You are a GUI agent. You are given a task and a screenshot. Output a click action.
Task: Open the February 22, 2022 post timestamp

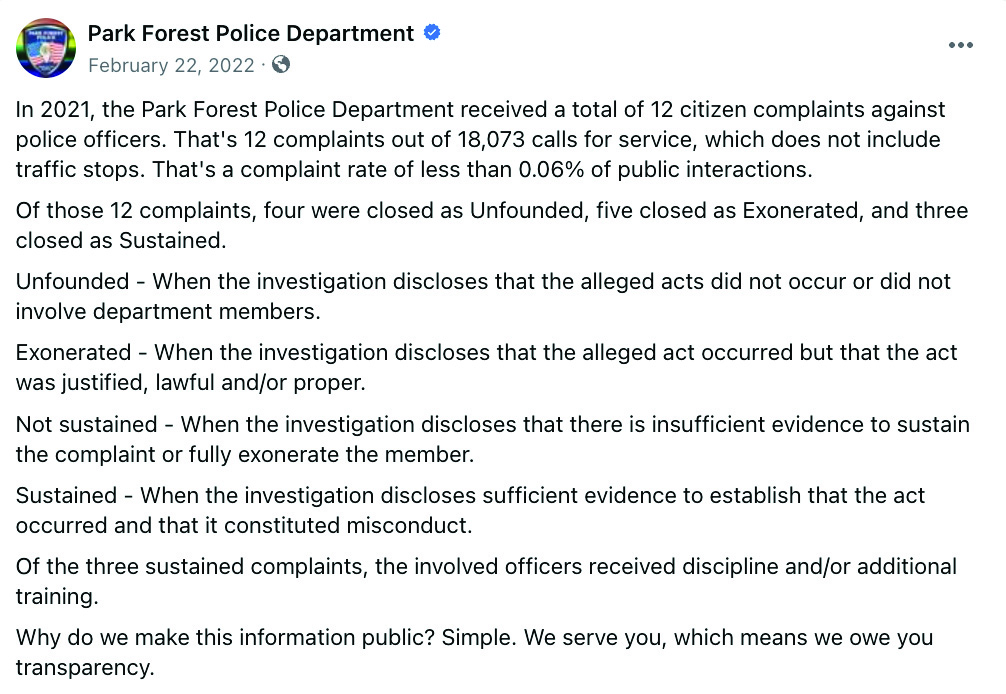point(173,65)
